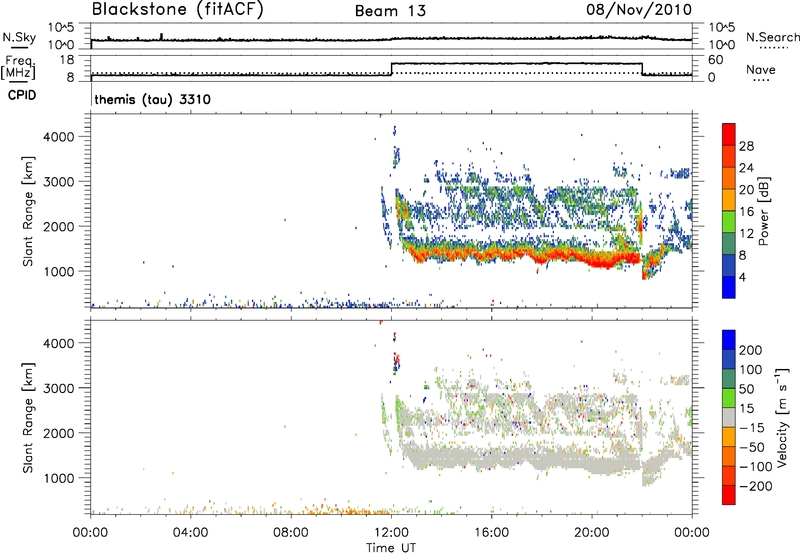Click the power scale value 4
Image resolution: width=800 pixels, height=554 pixels.
(x=742, y=277)
